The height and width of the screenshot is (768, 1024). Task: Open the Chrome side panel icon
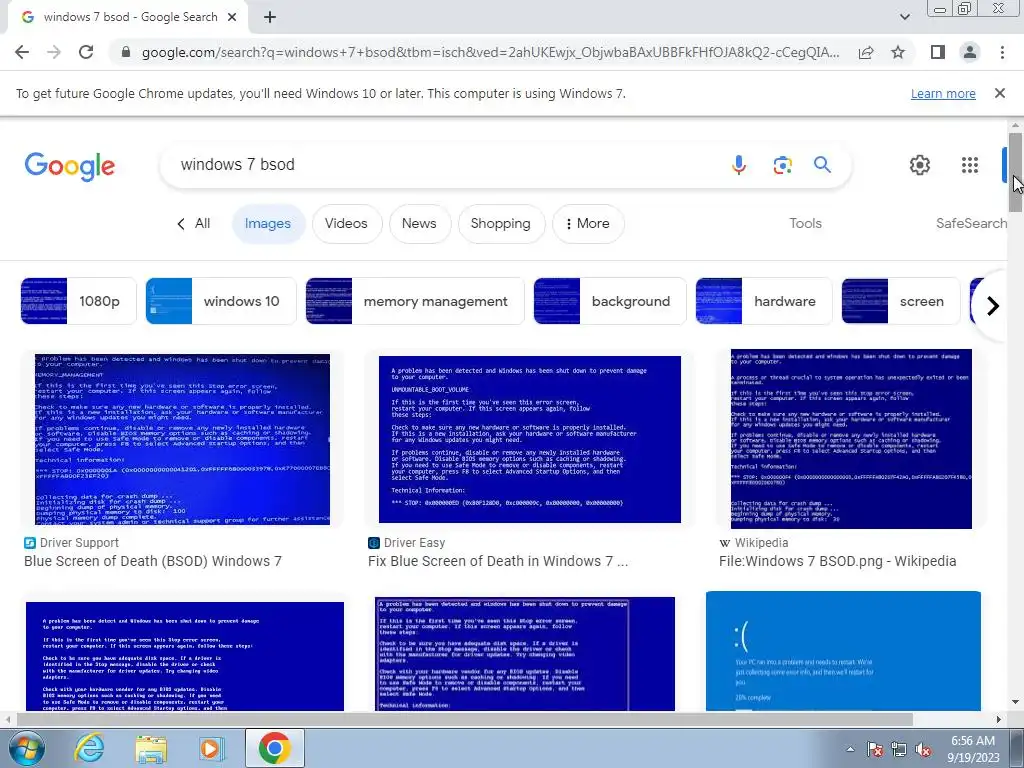click(938, 52)
